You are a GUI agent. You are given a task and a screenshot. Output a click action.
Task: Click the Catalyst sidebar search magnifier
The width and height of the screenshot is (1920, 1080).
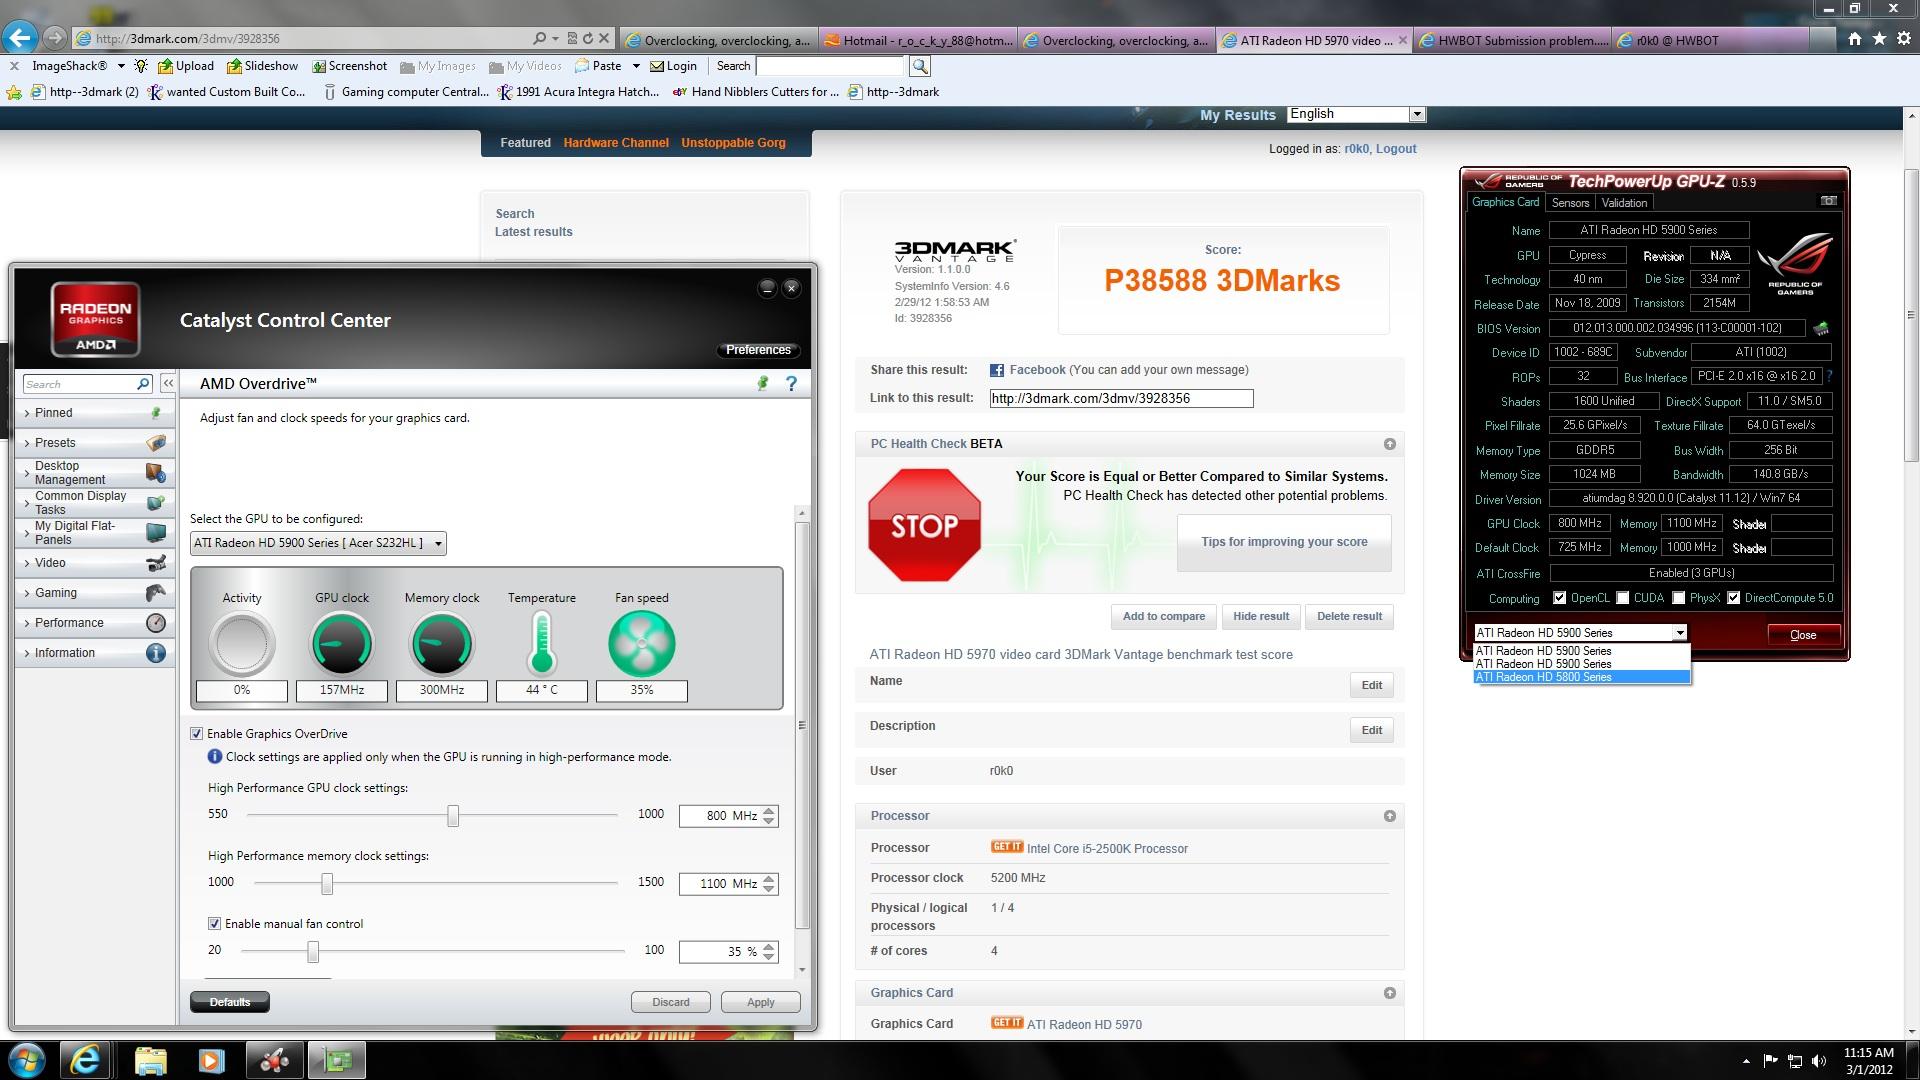point(143,384)
